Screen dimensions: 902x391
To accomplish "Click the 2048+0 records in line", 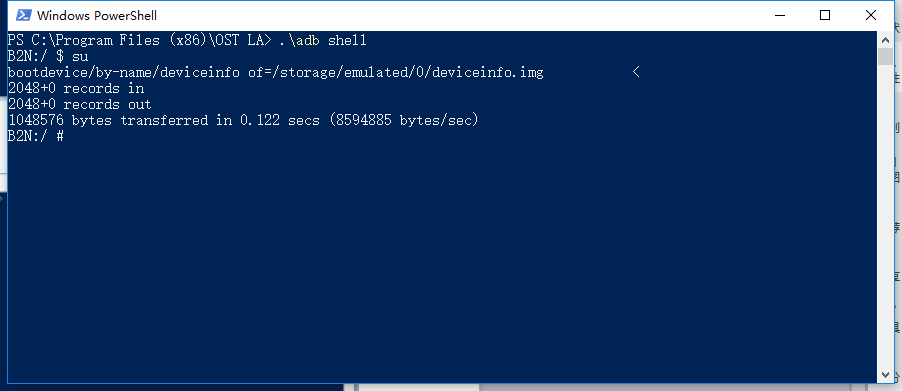I will click(76, 89).
